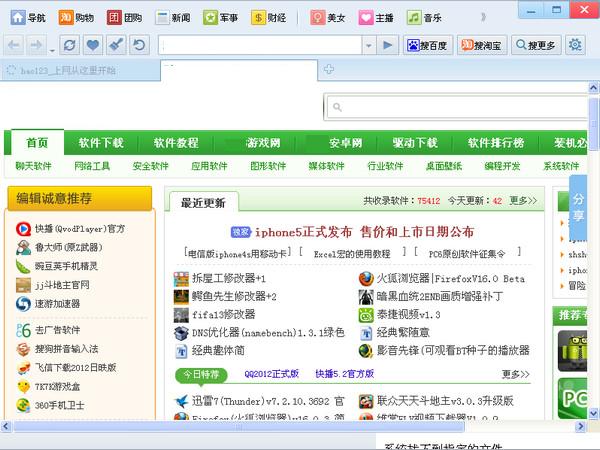Open 编程开发 category link

tap(502, 166)
